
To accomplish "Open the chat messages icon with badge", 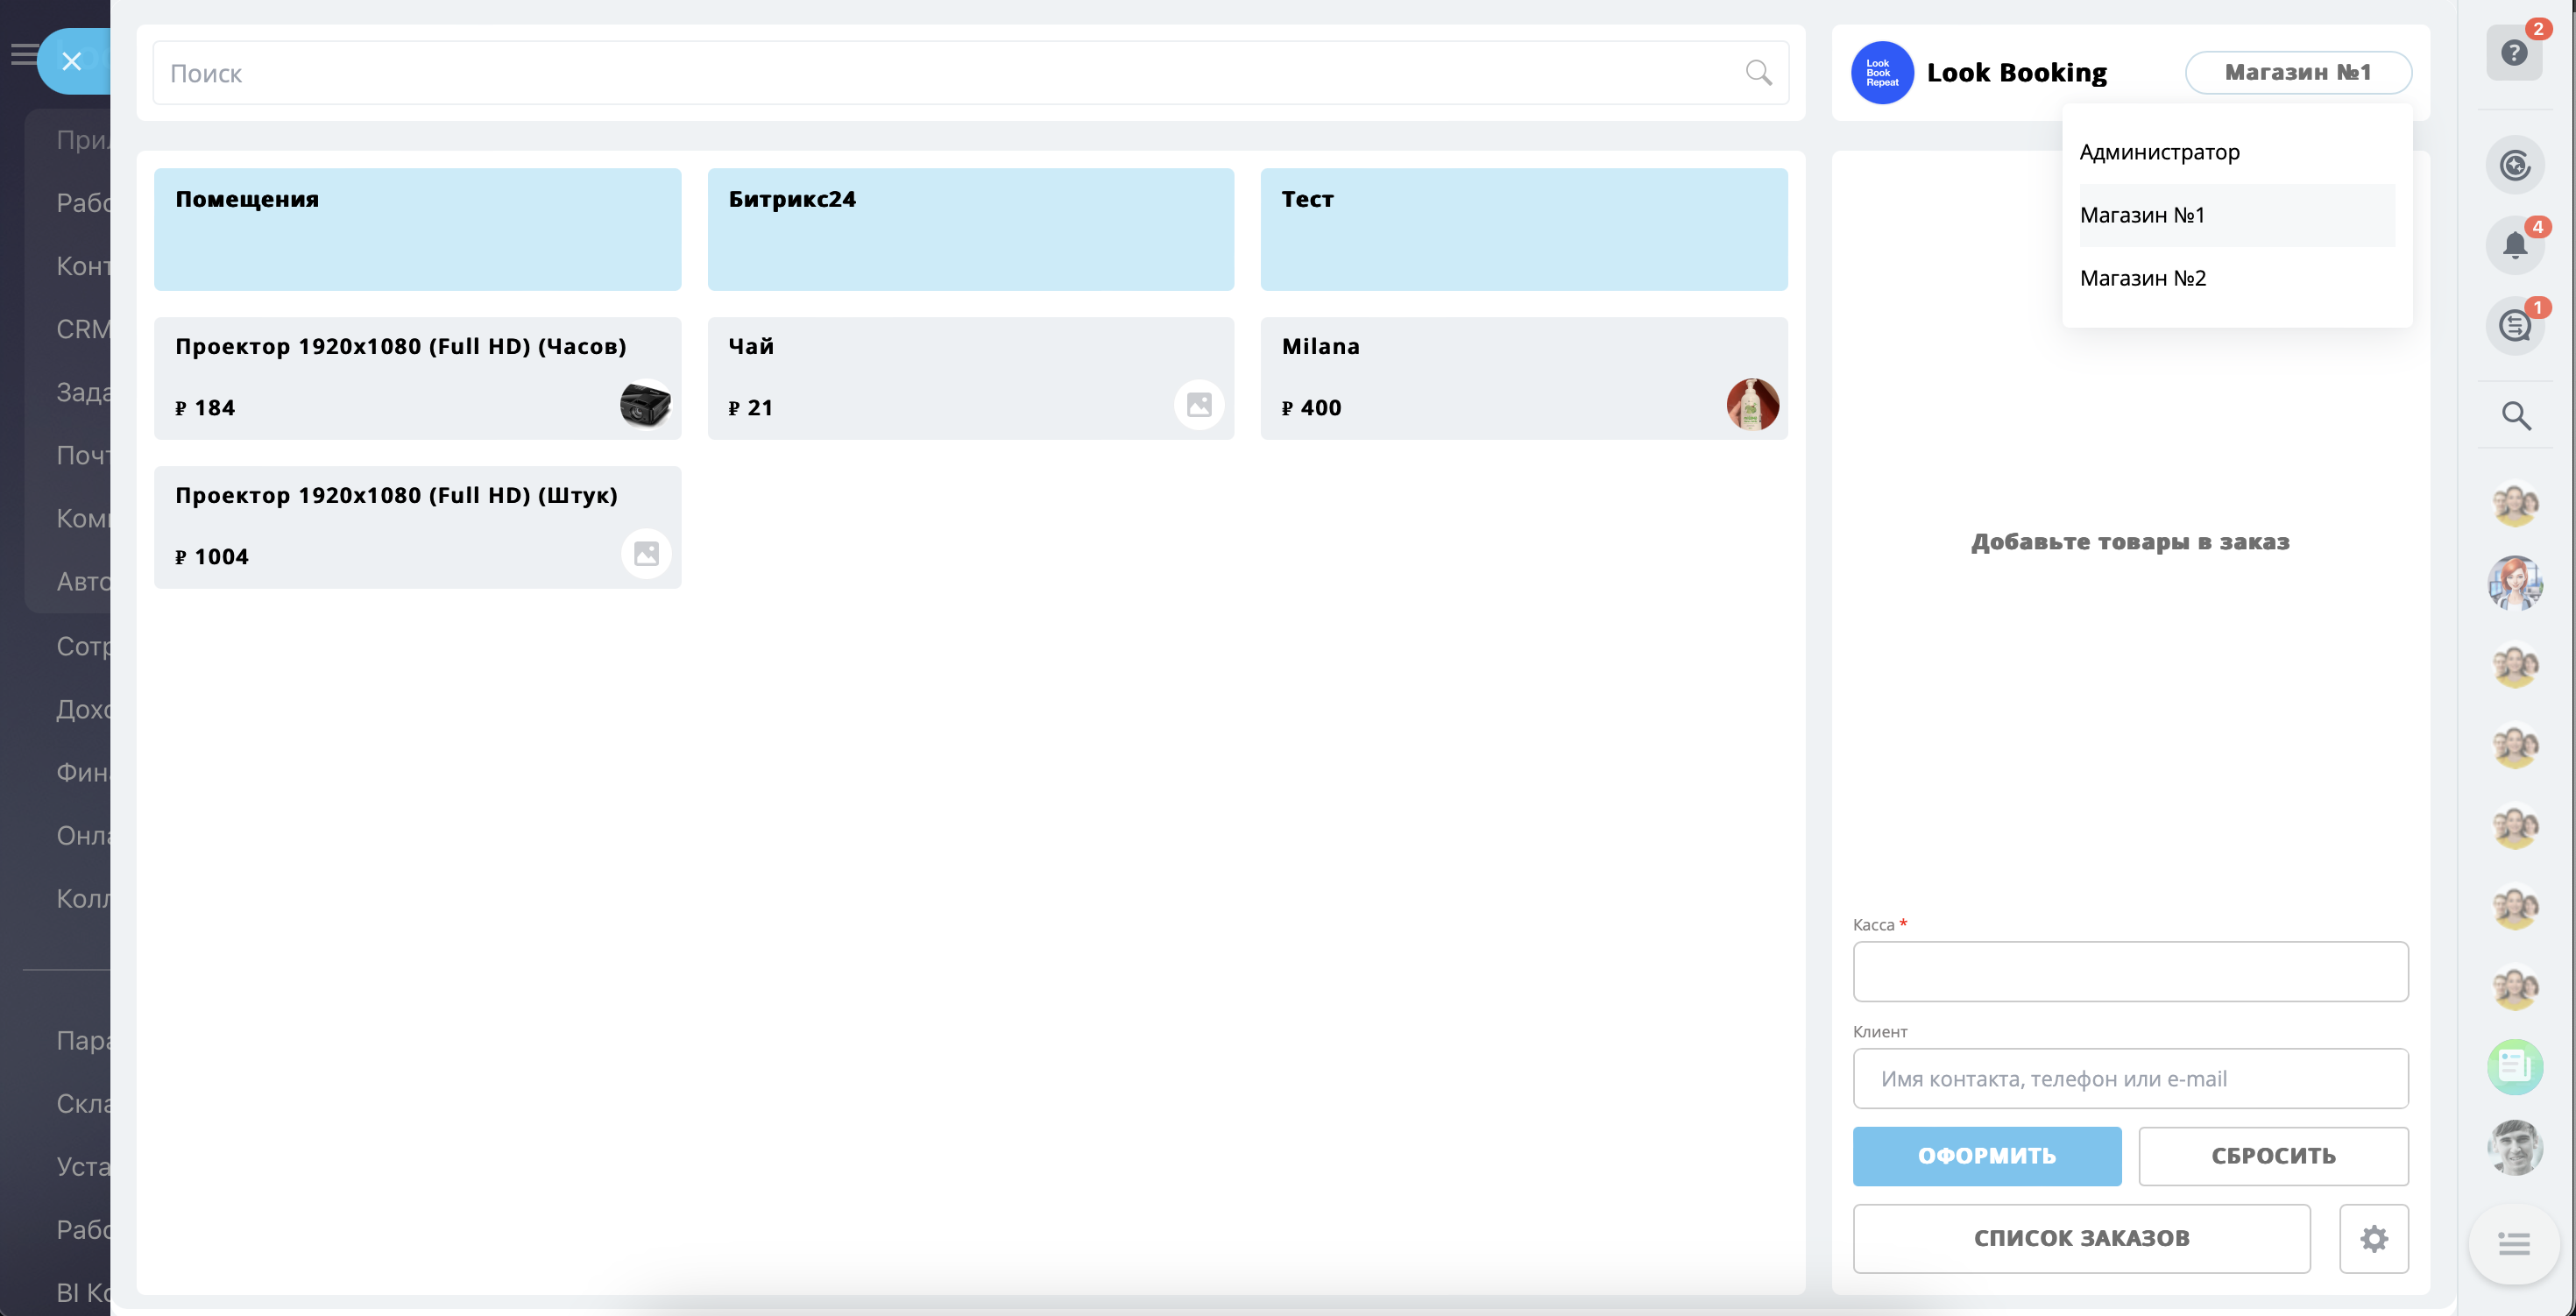I will tap(2514, 325).
